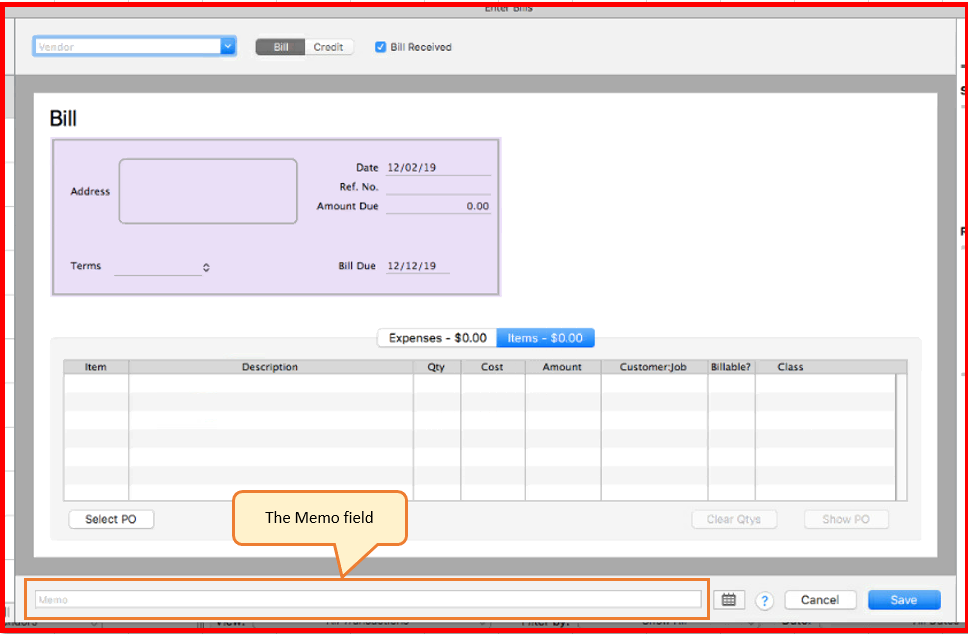Click the items table vertical scrollbar

(x=901, y=436)
